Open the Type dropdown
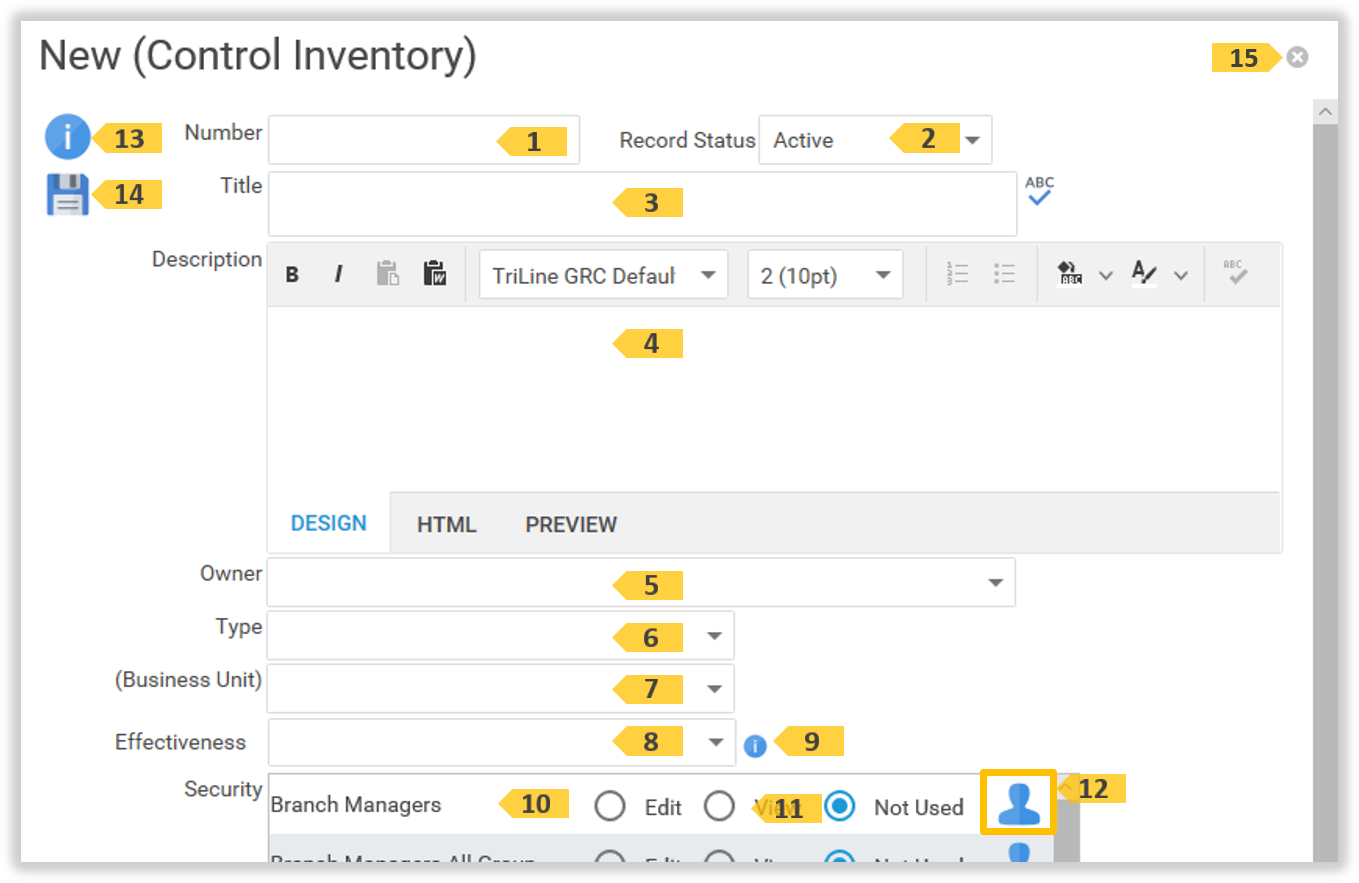 [716, 635]
